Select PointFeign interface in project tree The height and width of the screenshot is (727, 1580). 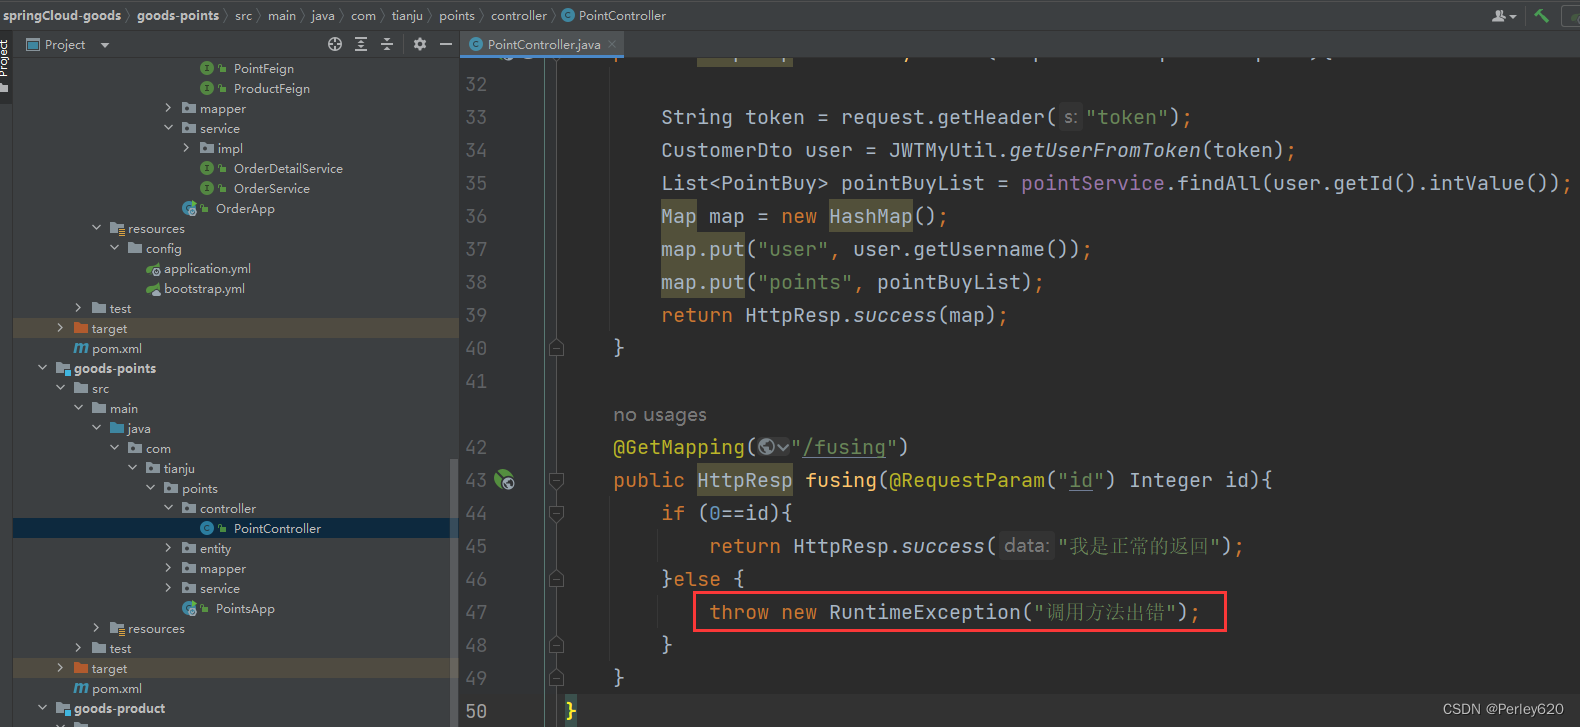click(263, 68)
